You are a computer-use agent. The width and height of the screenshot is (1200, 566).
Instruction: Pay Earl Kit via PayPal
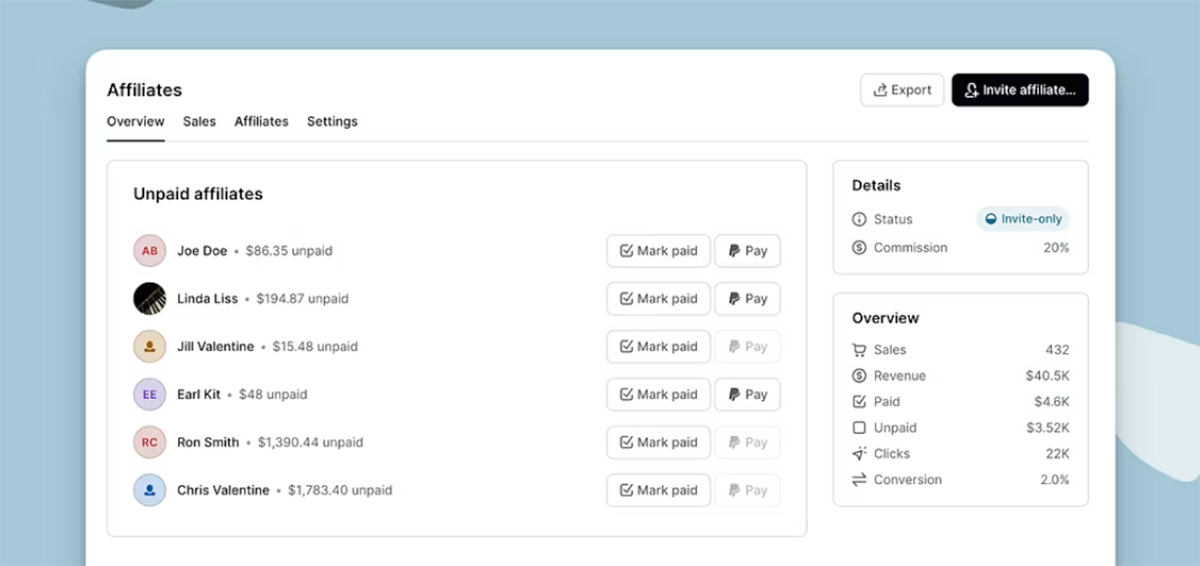(747, 395)
